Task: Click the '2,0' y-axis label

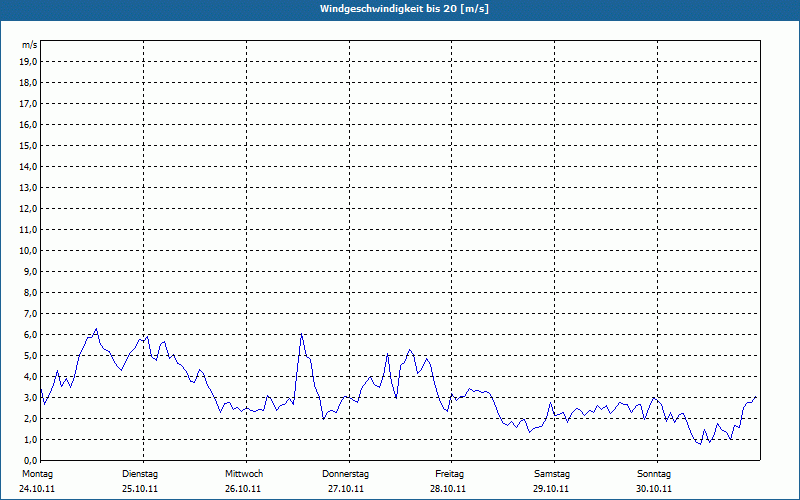Action: (30, 418)
